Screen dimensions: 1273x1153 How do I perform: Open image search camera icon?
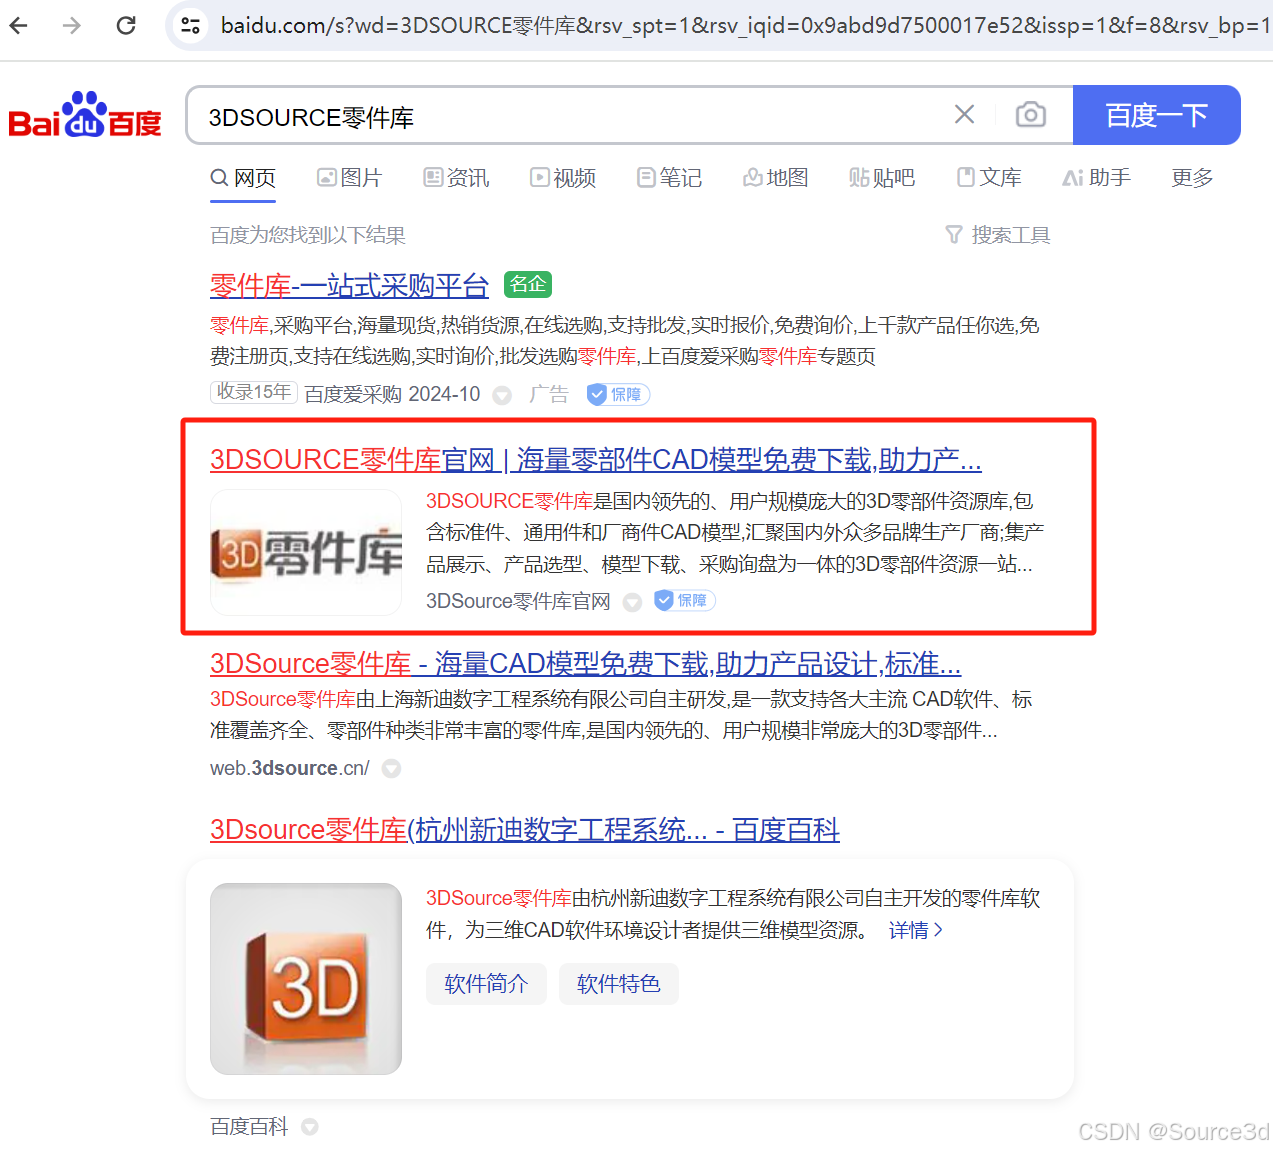click(1030, 114)
